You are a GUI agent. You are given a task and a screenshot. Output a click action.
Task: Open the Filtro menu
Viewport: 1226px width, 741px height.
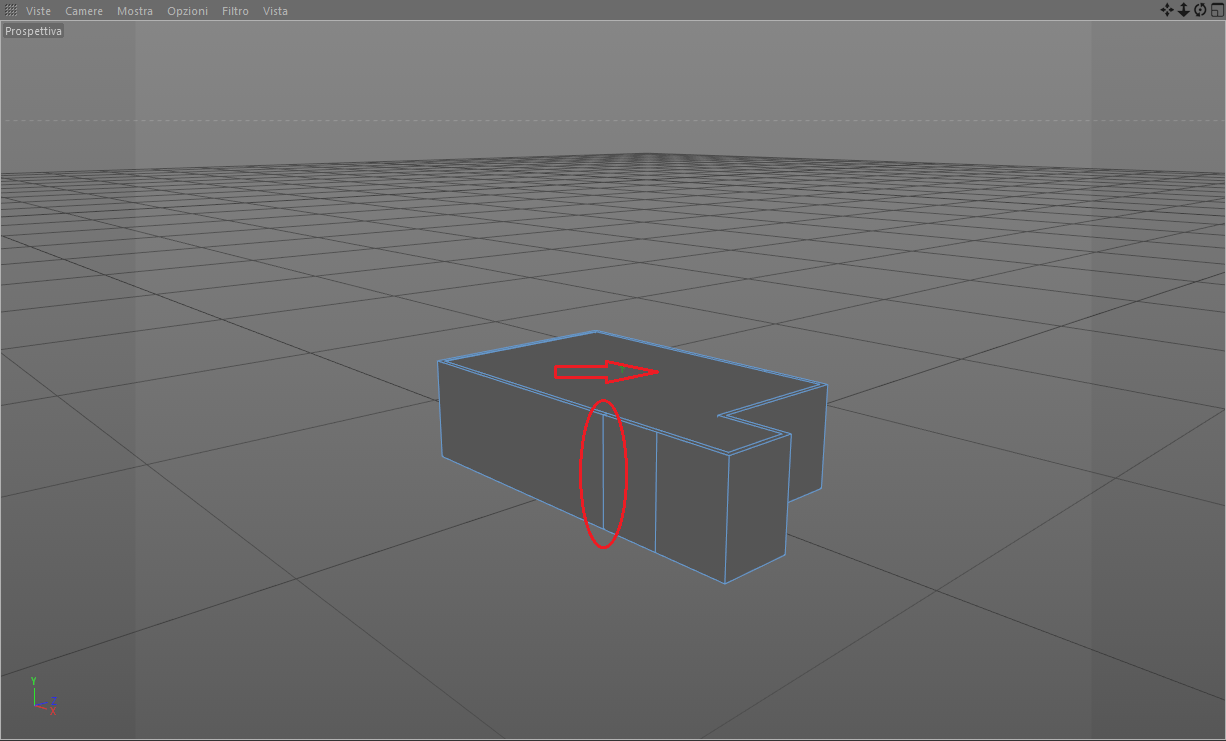(235, 11)
